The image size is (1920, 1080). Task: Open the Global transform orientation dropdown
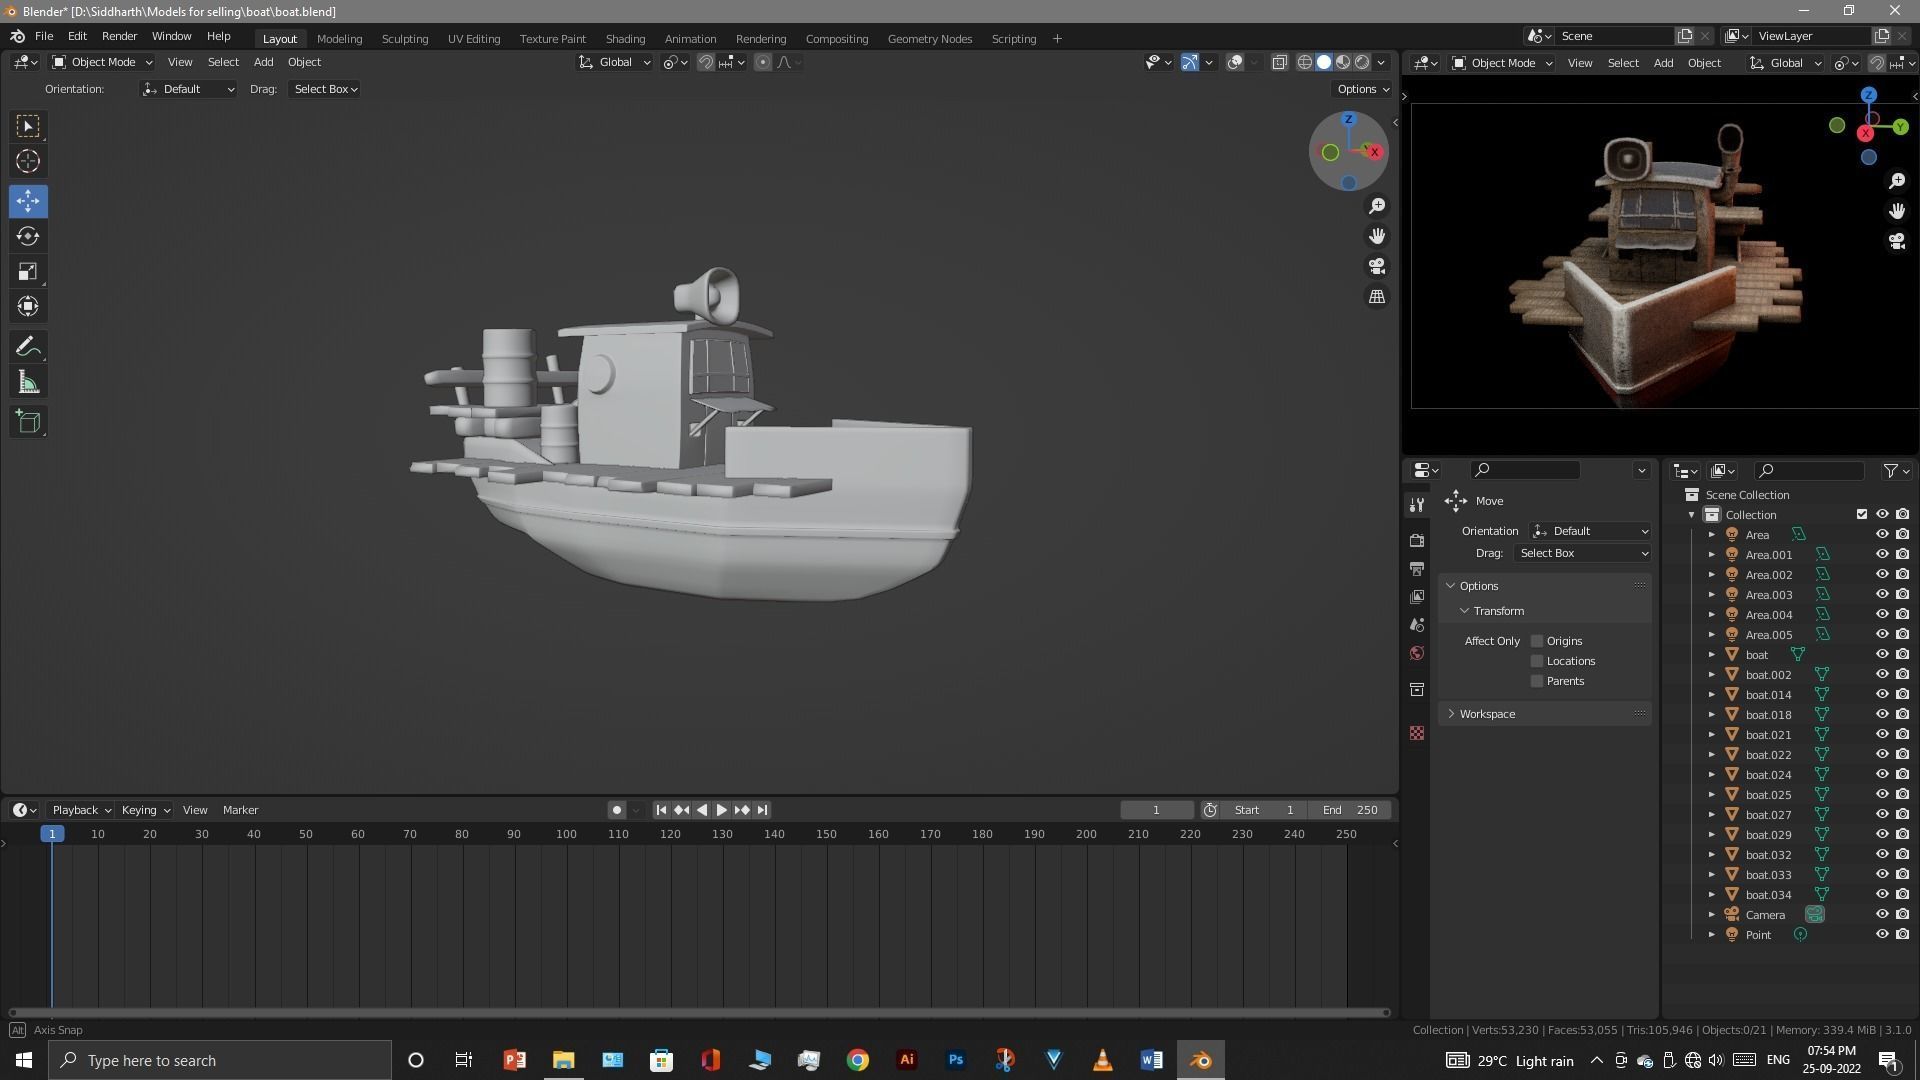(614, 62)
